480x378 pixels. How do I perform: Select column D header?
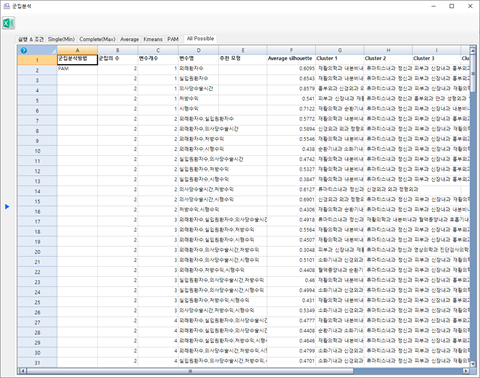tap(198, 50)
